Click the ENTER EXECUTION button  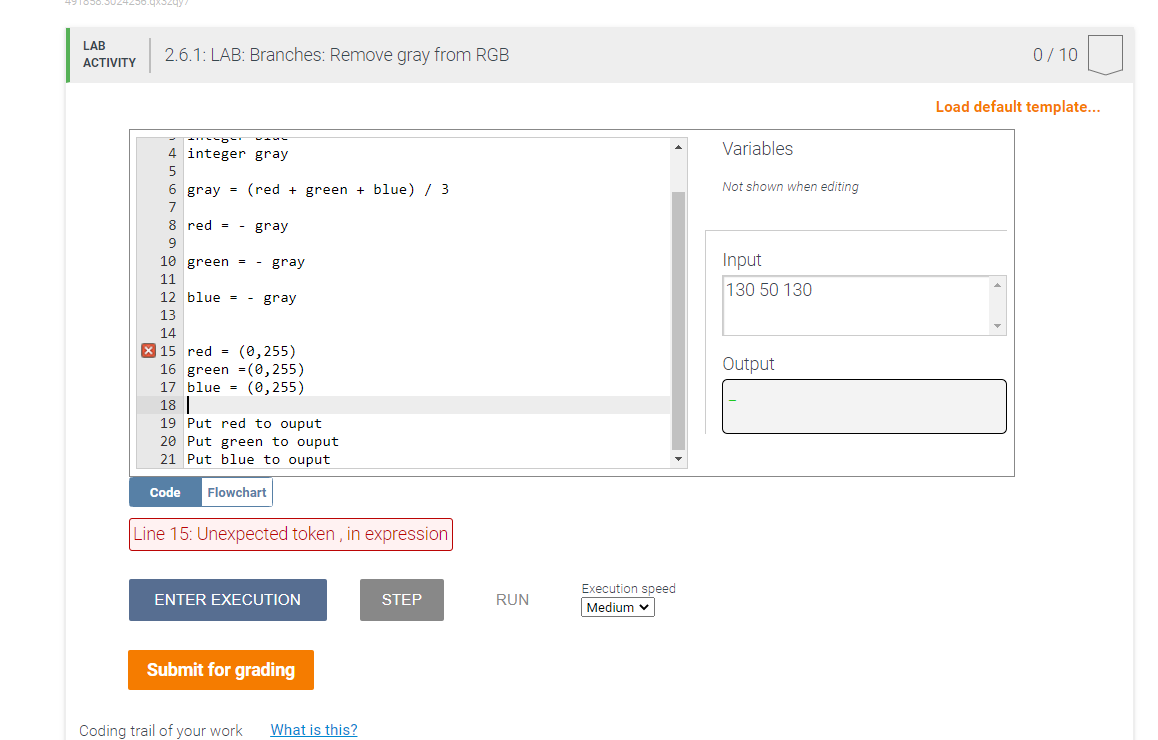(227, 599)
